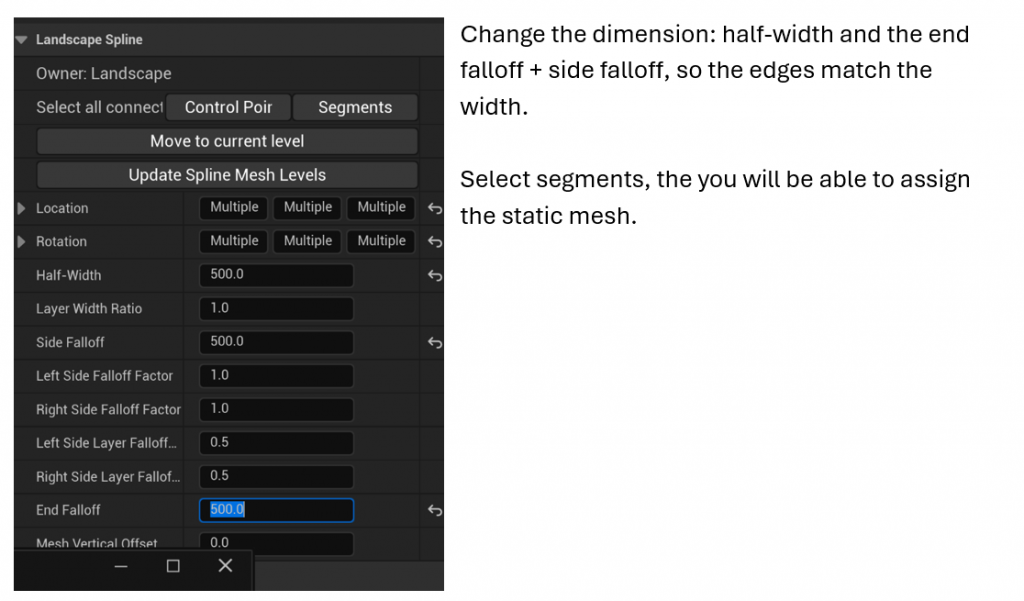Click the Half-Width value field

276,275
